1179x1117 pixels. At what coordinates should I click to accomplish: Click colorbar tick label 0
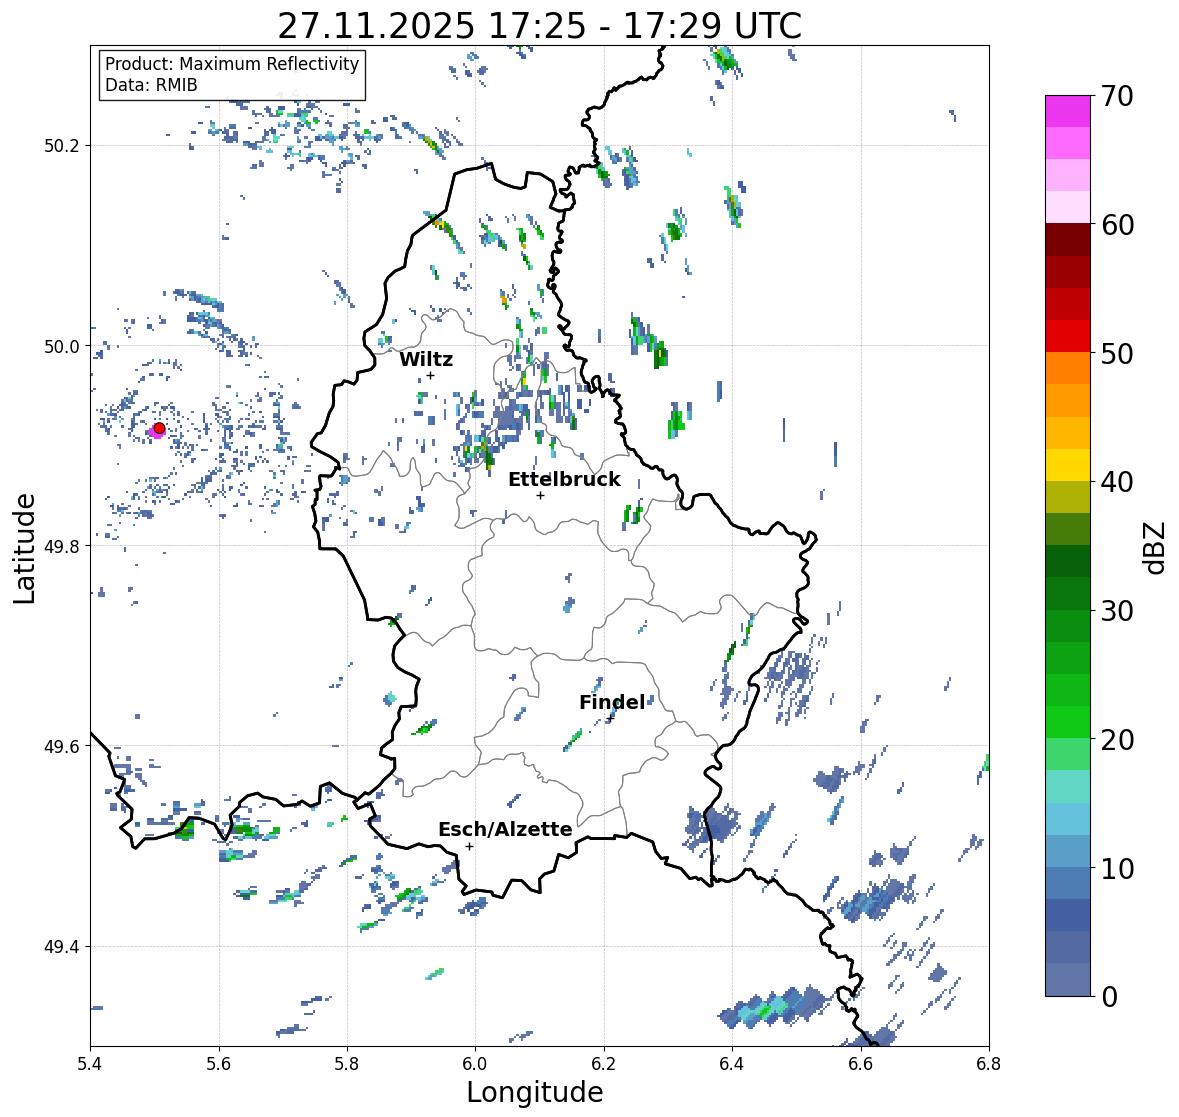pyautogui.click(x=1109, y=997)
